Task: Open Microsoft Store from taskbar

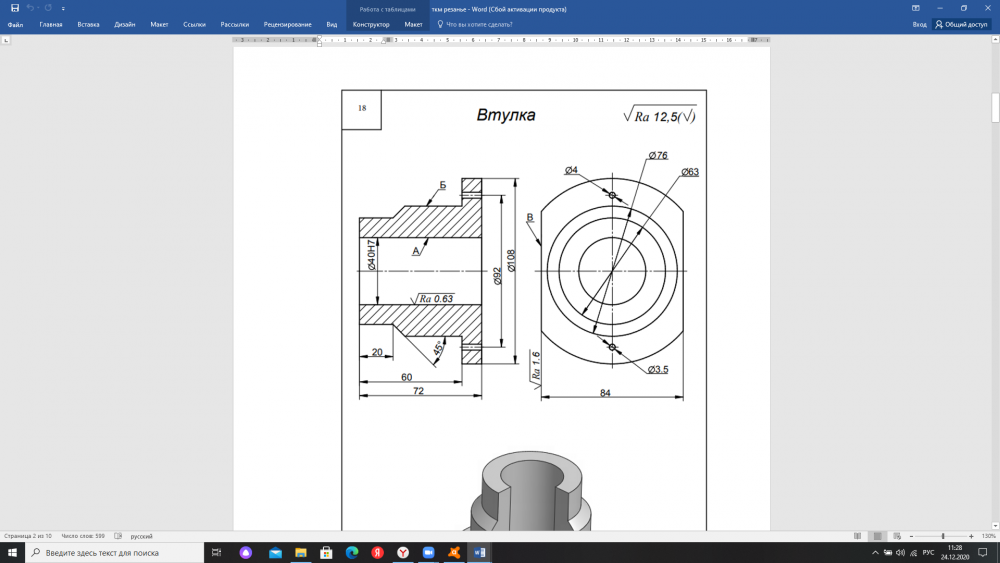Action: 327,553
